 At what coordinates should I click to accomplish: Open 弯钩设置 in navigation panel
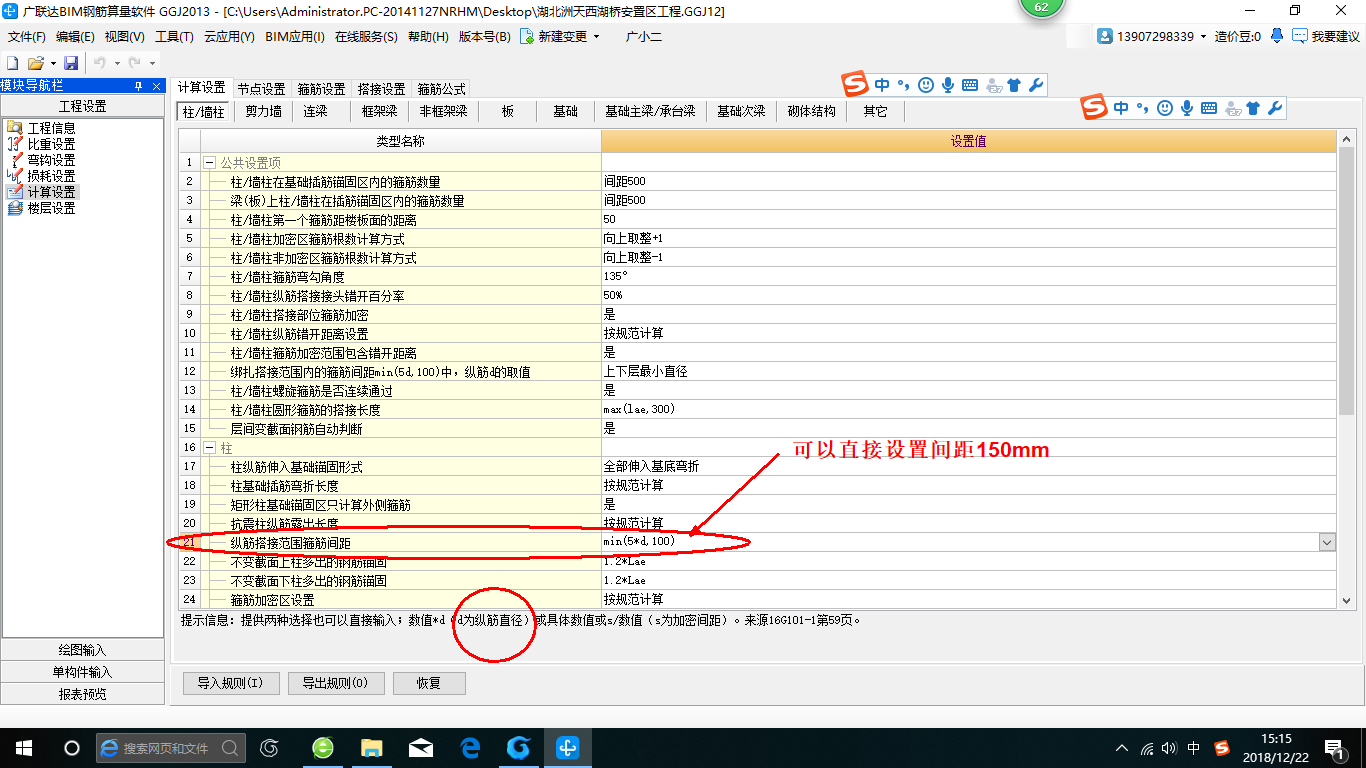[x=51, y=160]
